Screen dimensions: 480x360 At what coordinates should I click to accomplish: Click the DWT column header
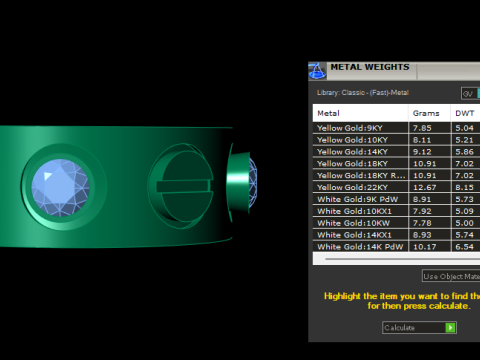coord(466,113)
